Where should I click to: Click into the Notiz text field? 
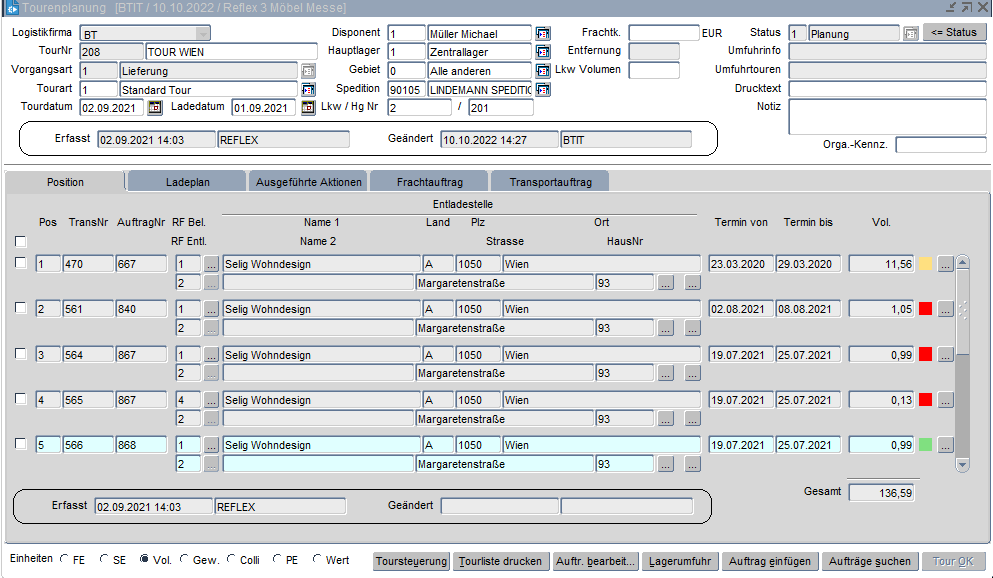point(887,117)
